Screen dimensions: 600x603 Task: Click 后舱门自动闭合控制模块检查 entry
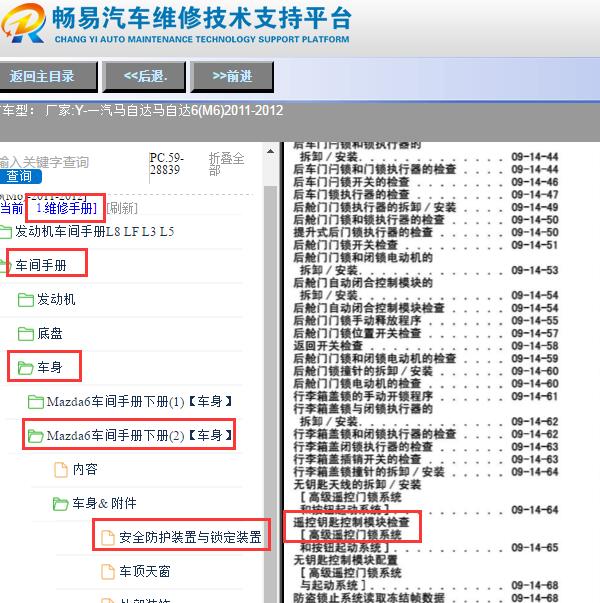[369, 308]
